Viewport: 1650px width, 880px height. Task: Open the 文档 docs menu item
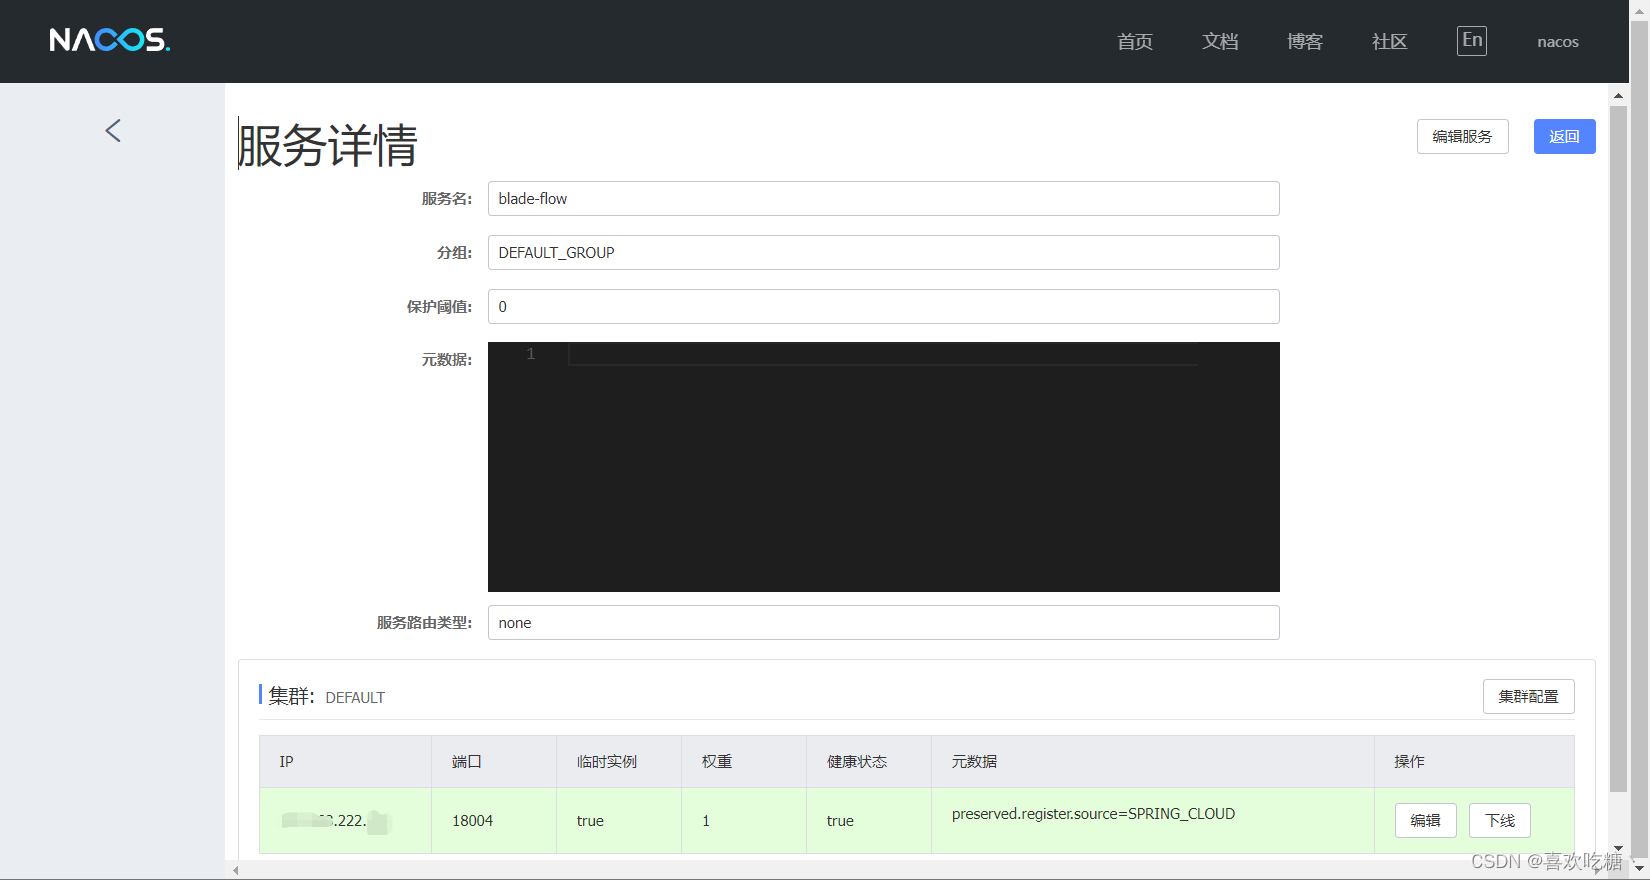click(1220, 41)
